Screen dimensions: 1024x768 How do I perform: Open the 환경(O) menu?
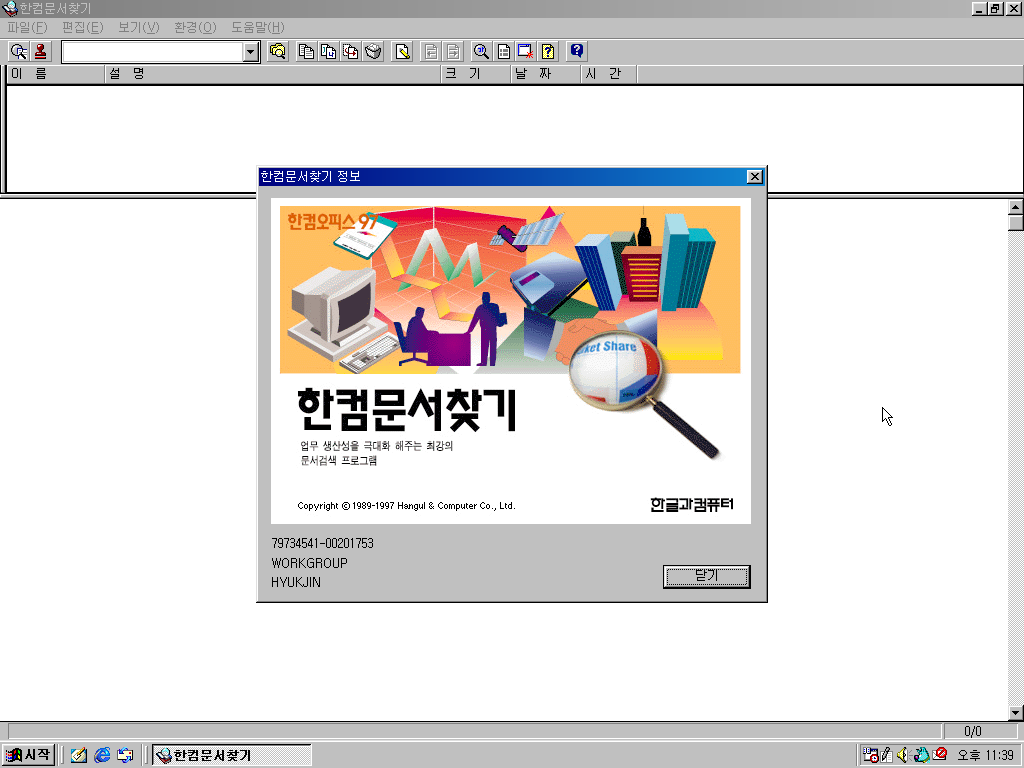pos(195,27)
